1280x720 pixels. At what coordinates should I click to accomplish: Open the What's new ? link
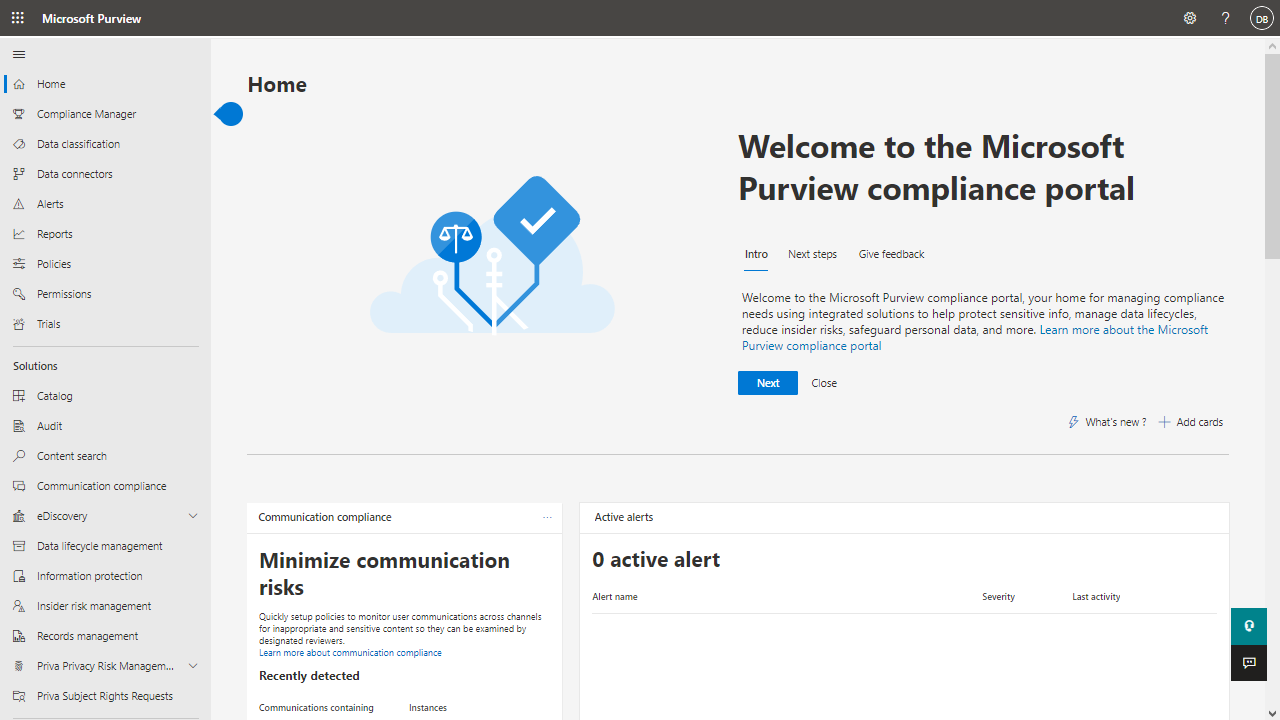click(1107, 422)
